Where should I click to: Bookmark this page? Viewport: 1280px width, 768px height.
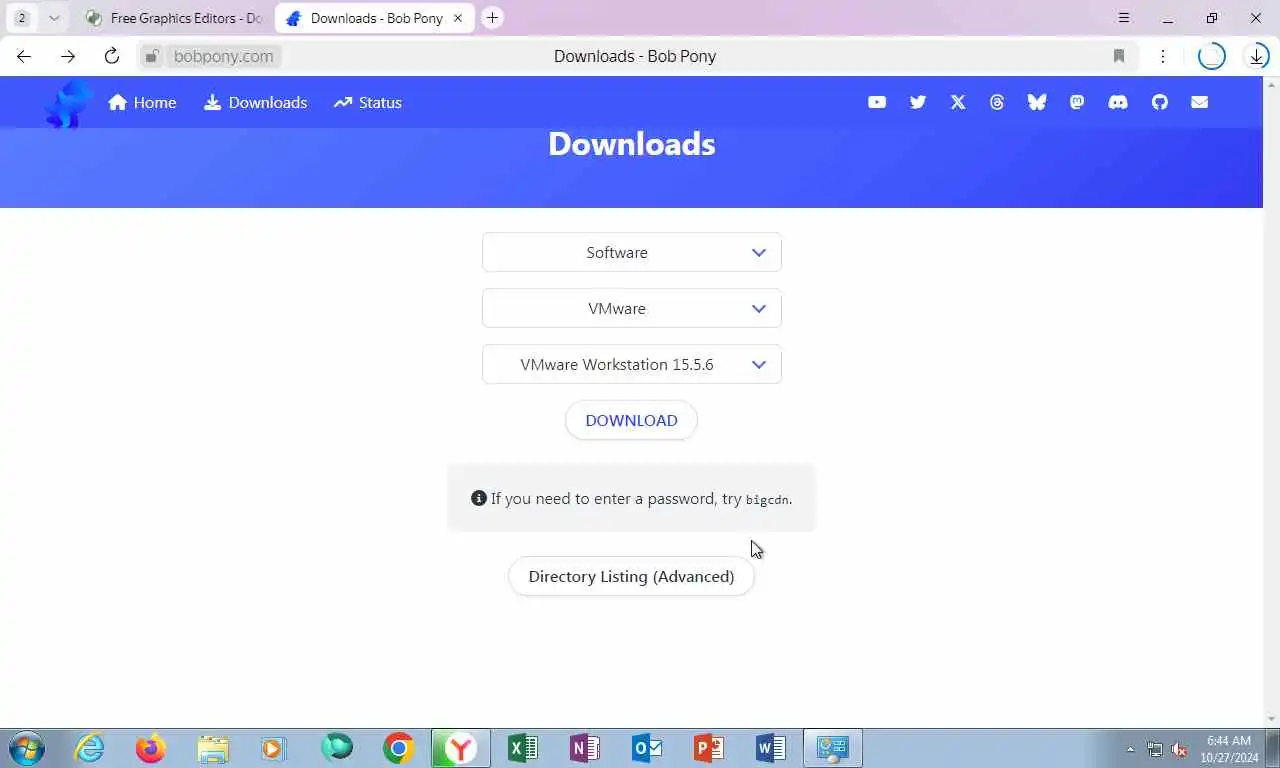tap(1119, 56)
